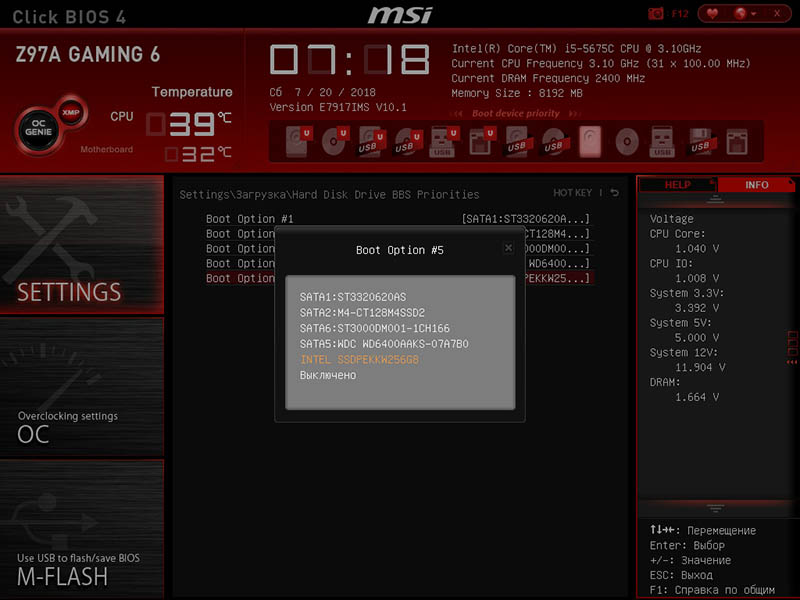Select the UEFI USB hard disk boot icon

click(x=371, y=141)
